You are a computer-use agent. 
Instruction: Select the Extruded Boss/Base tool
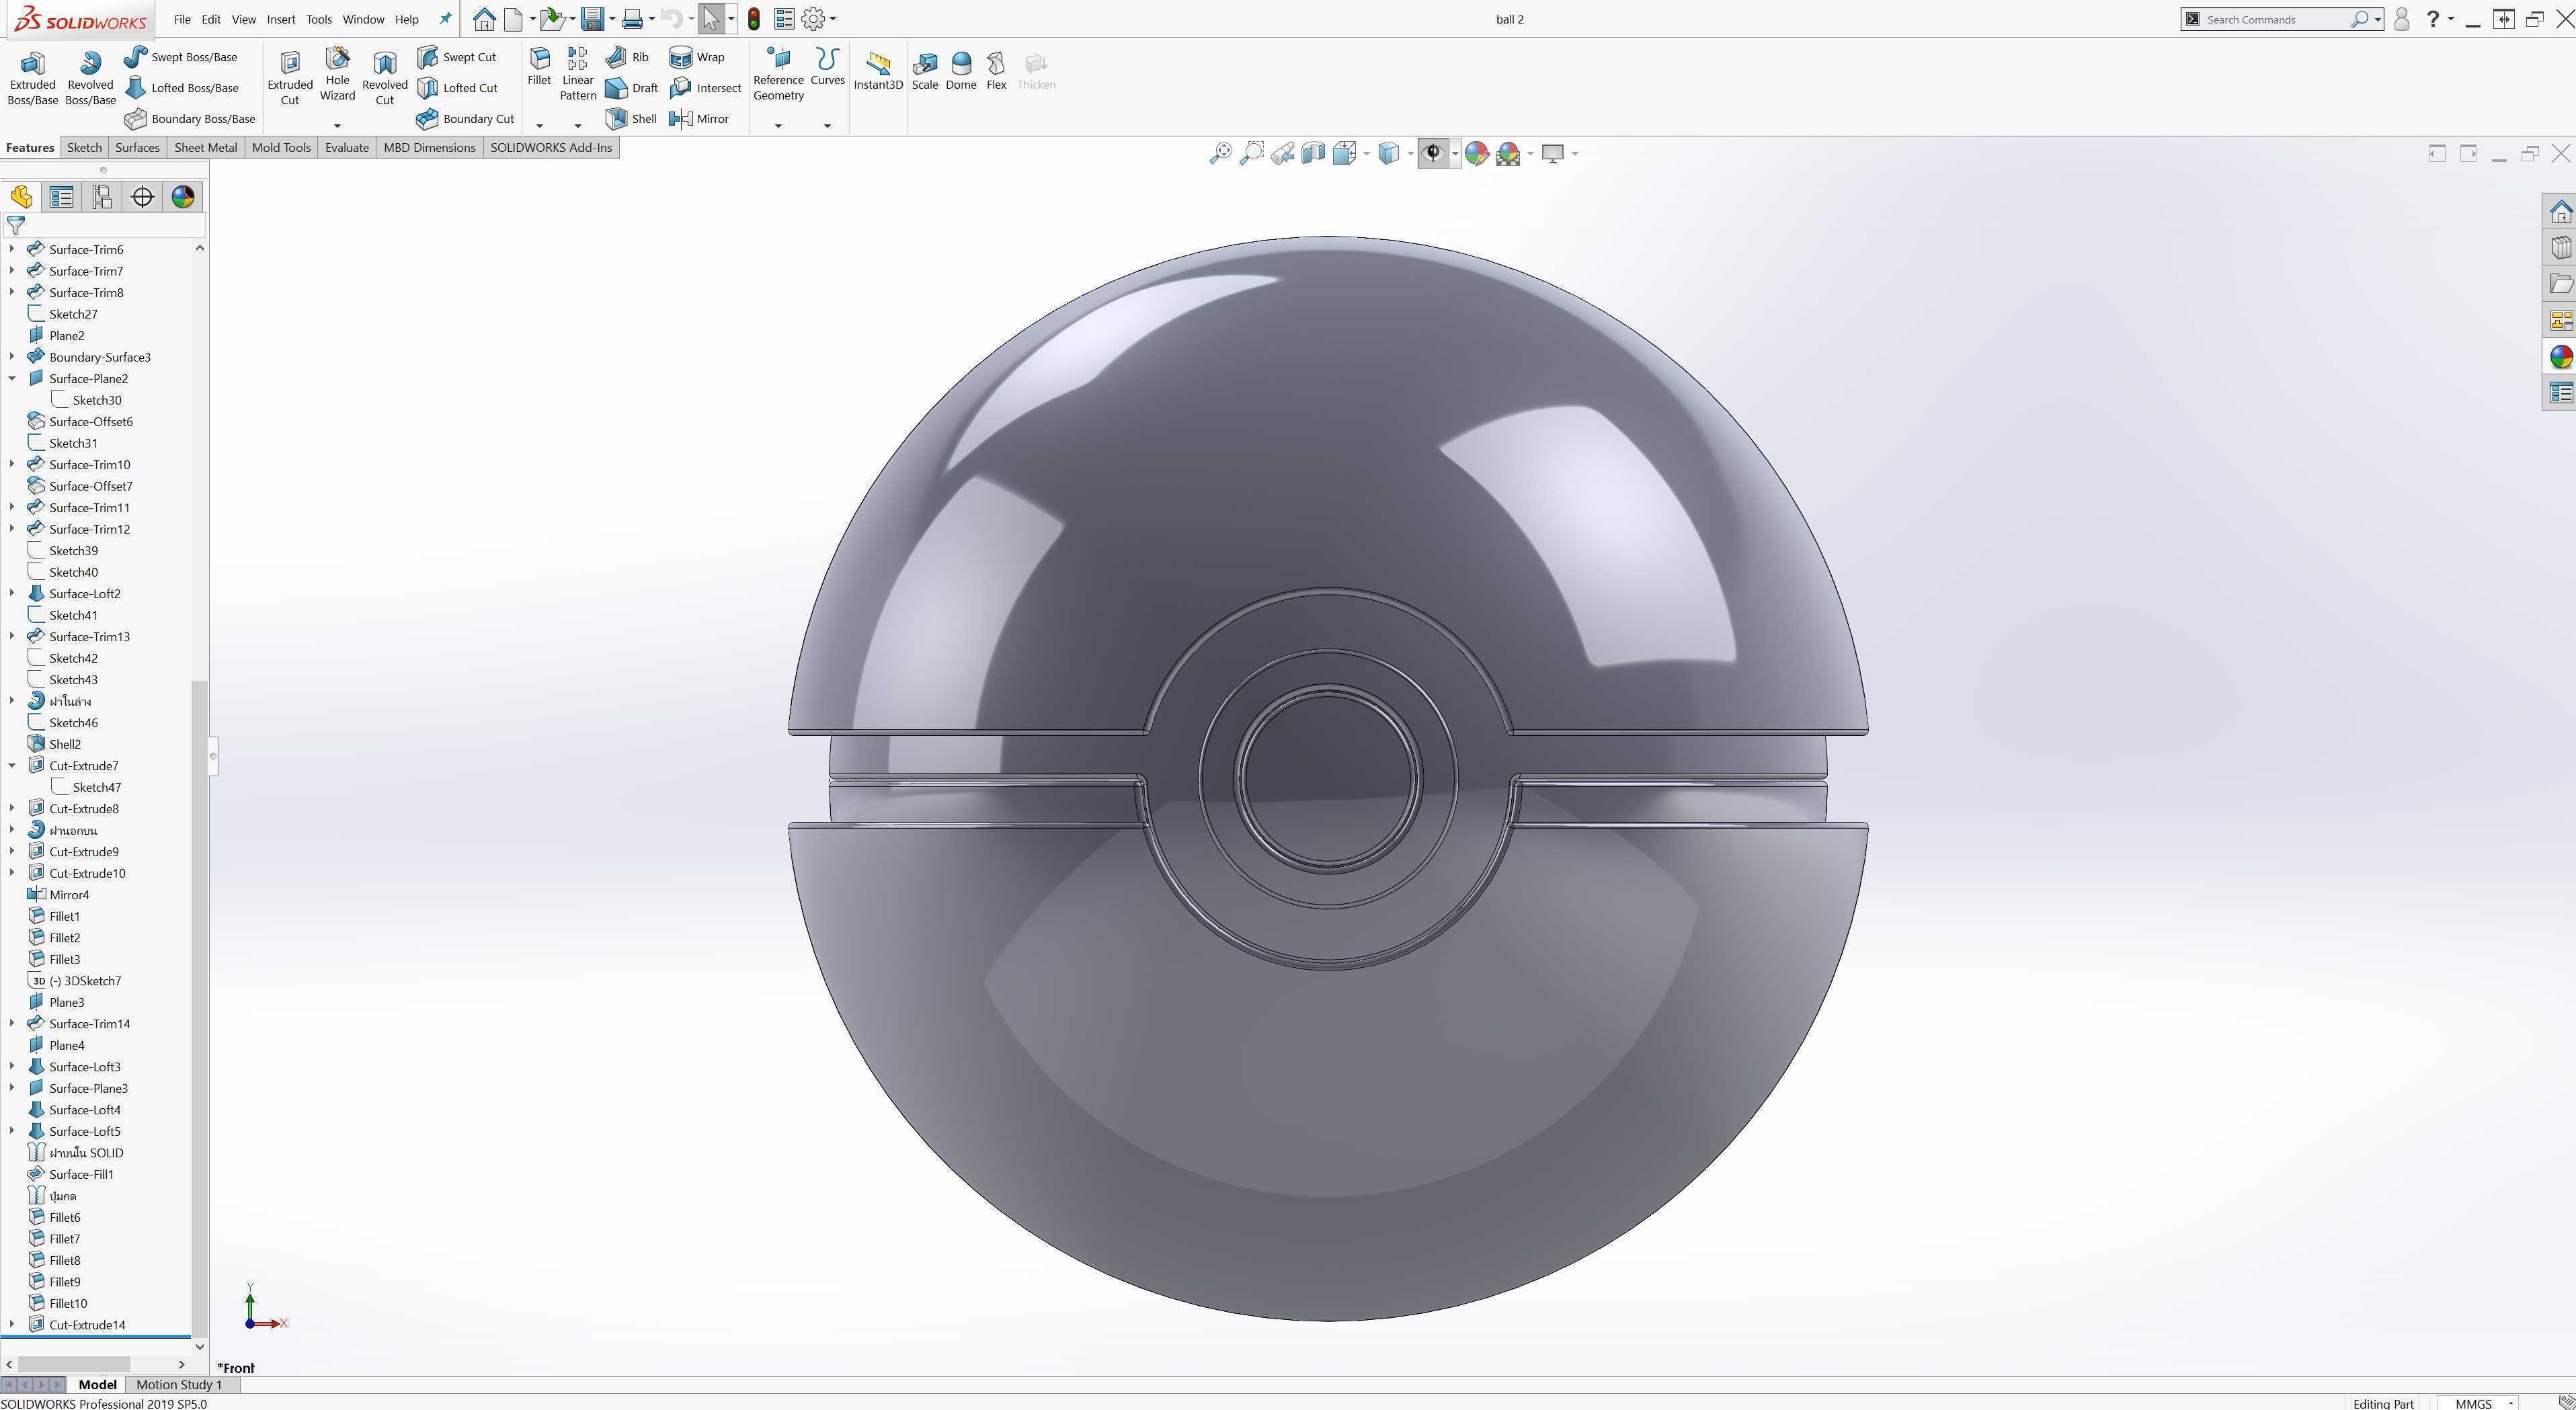32,78
